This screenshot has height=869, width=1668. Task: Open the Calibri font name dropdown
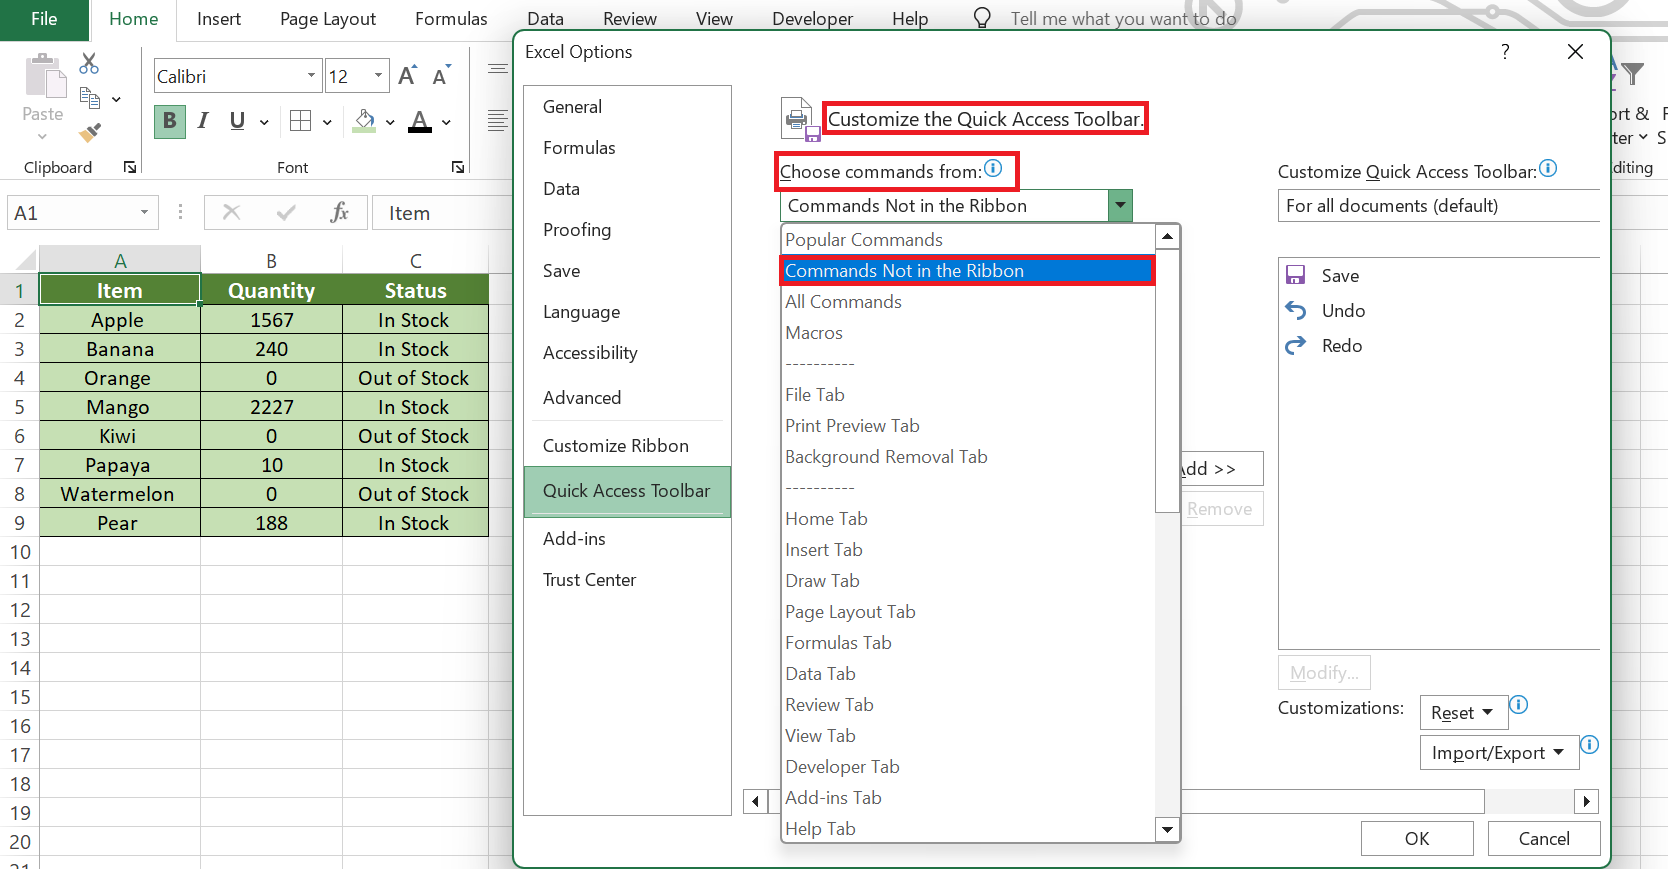(311, 76)
